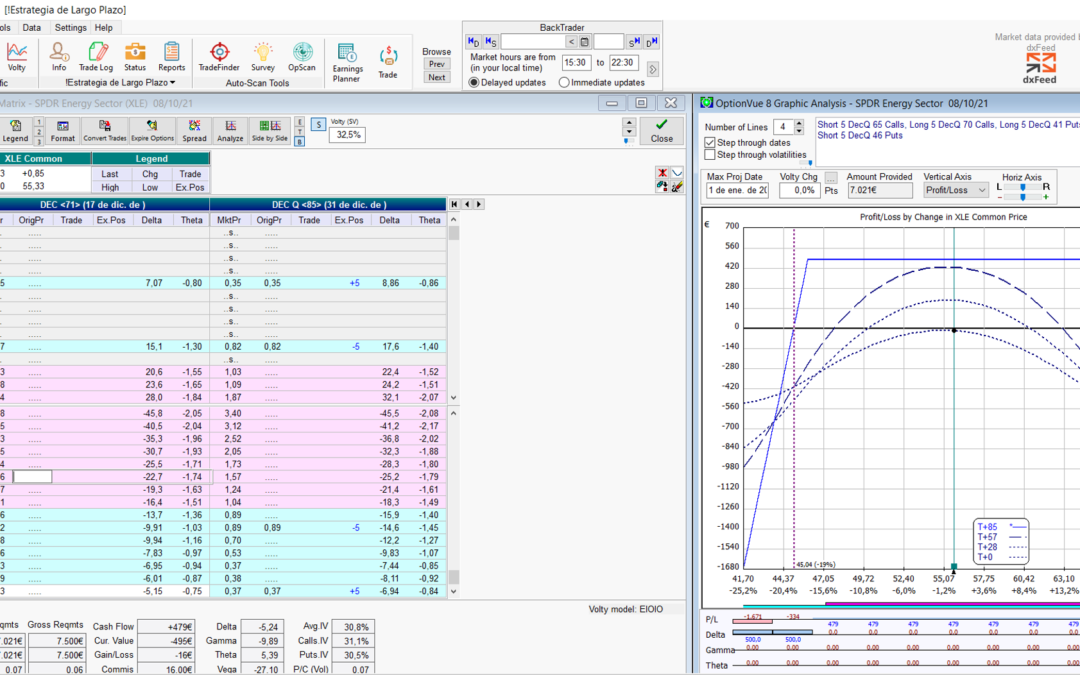Screen dimensions: 1080x675
Task: Step BackTrader back one day
Action: (473, 42)
